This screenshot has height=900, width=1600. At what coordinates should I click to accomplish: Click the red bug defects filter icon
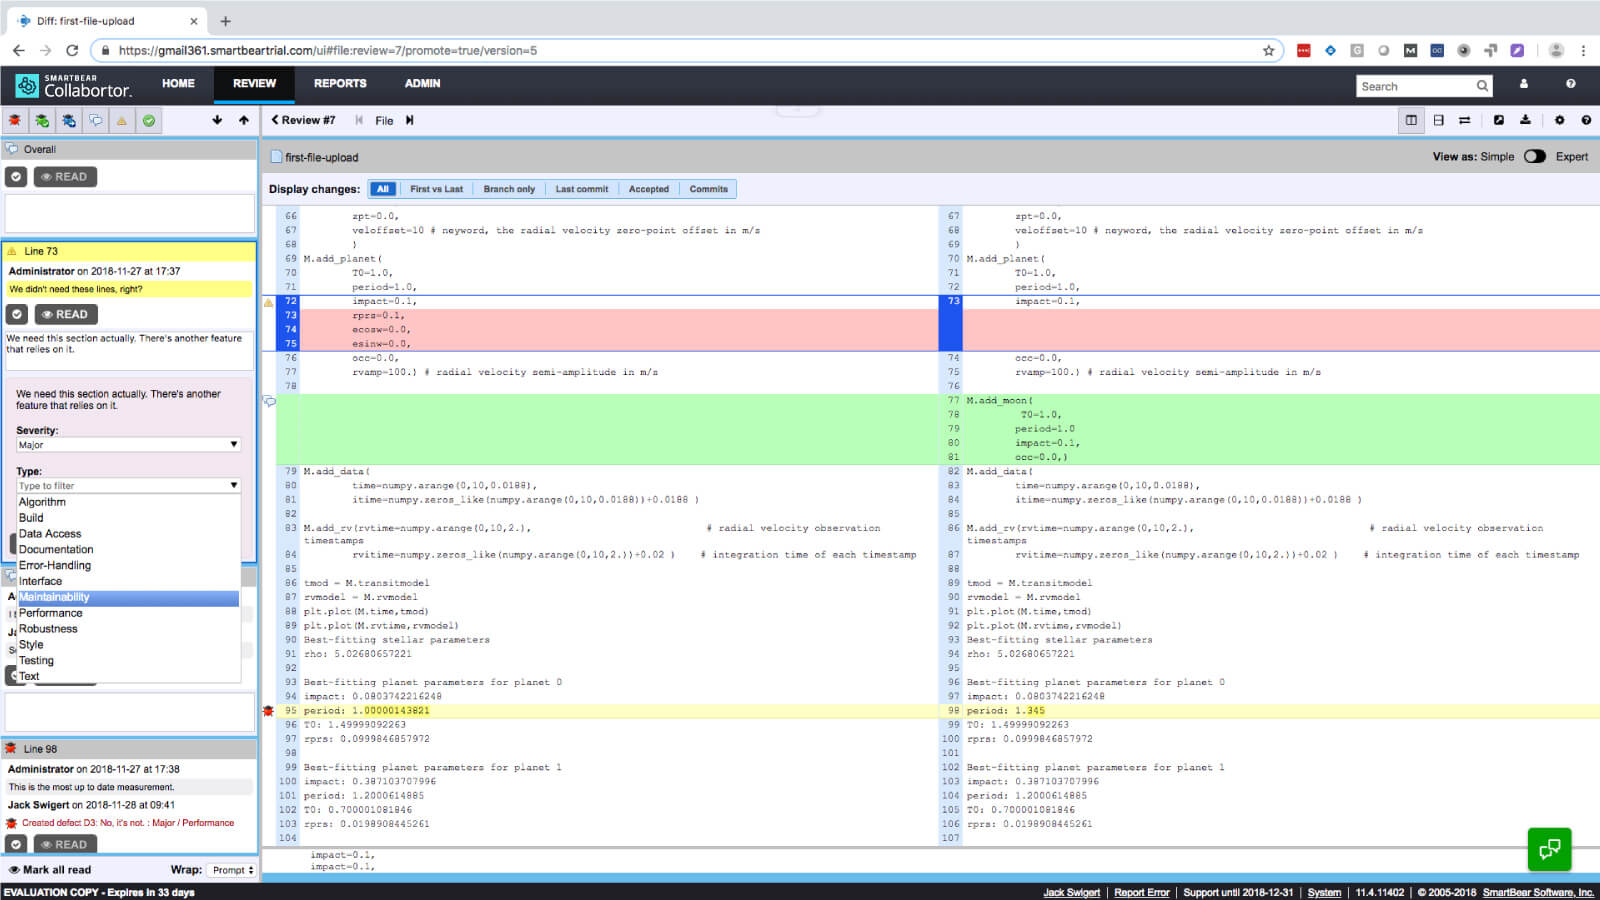click(x=15, y=121)
